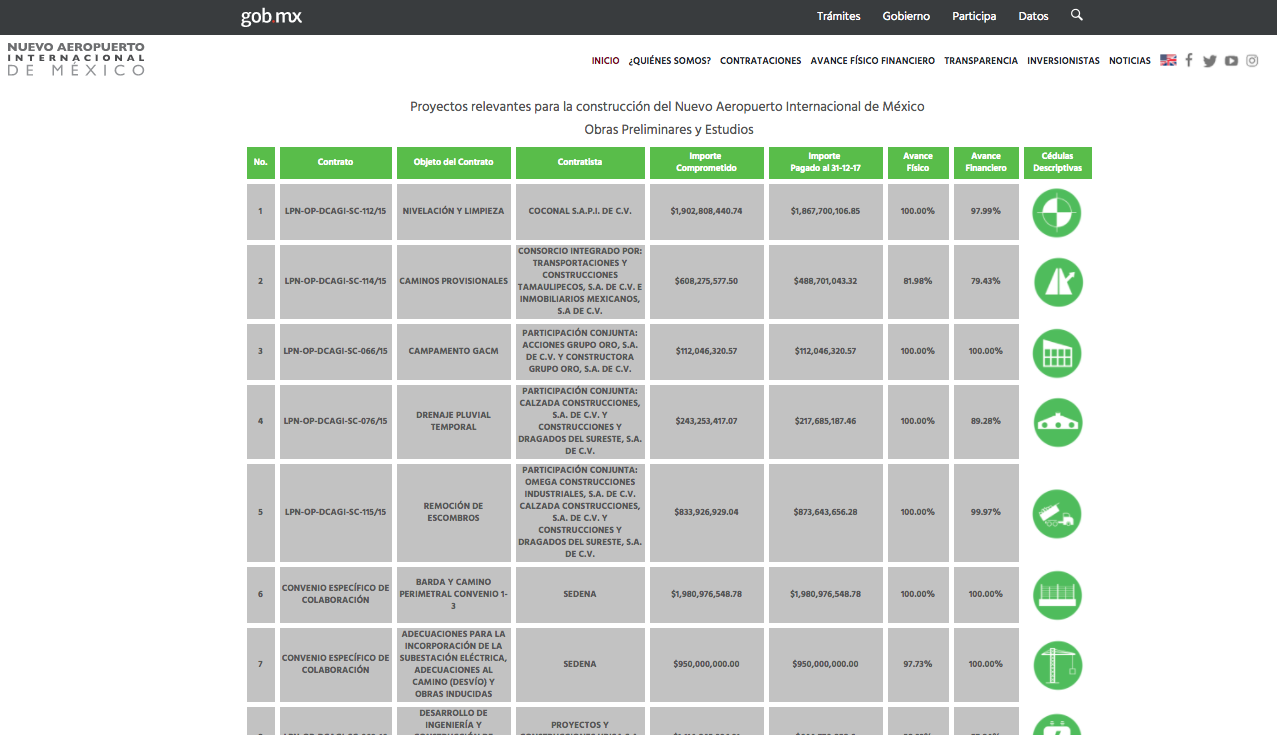Open cédula crane icon for Subestación Eléctrica row
Viewport: 1277px width, 735px height.
coord(1057,665)
